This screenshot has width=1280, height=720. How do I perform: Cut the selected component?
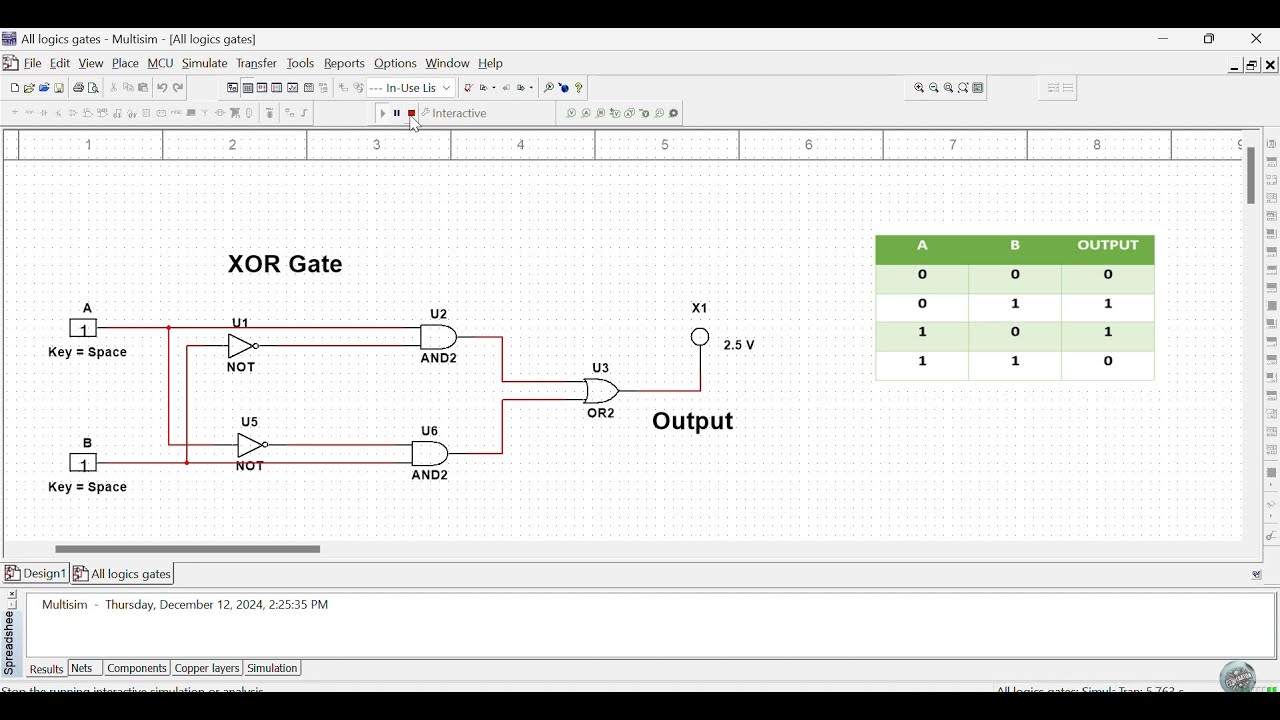(x=113, y=88)
